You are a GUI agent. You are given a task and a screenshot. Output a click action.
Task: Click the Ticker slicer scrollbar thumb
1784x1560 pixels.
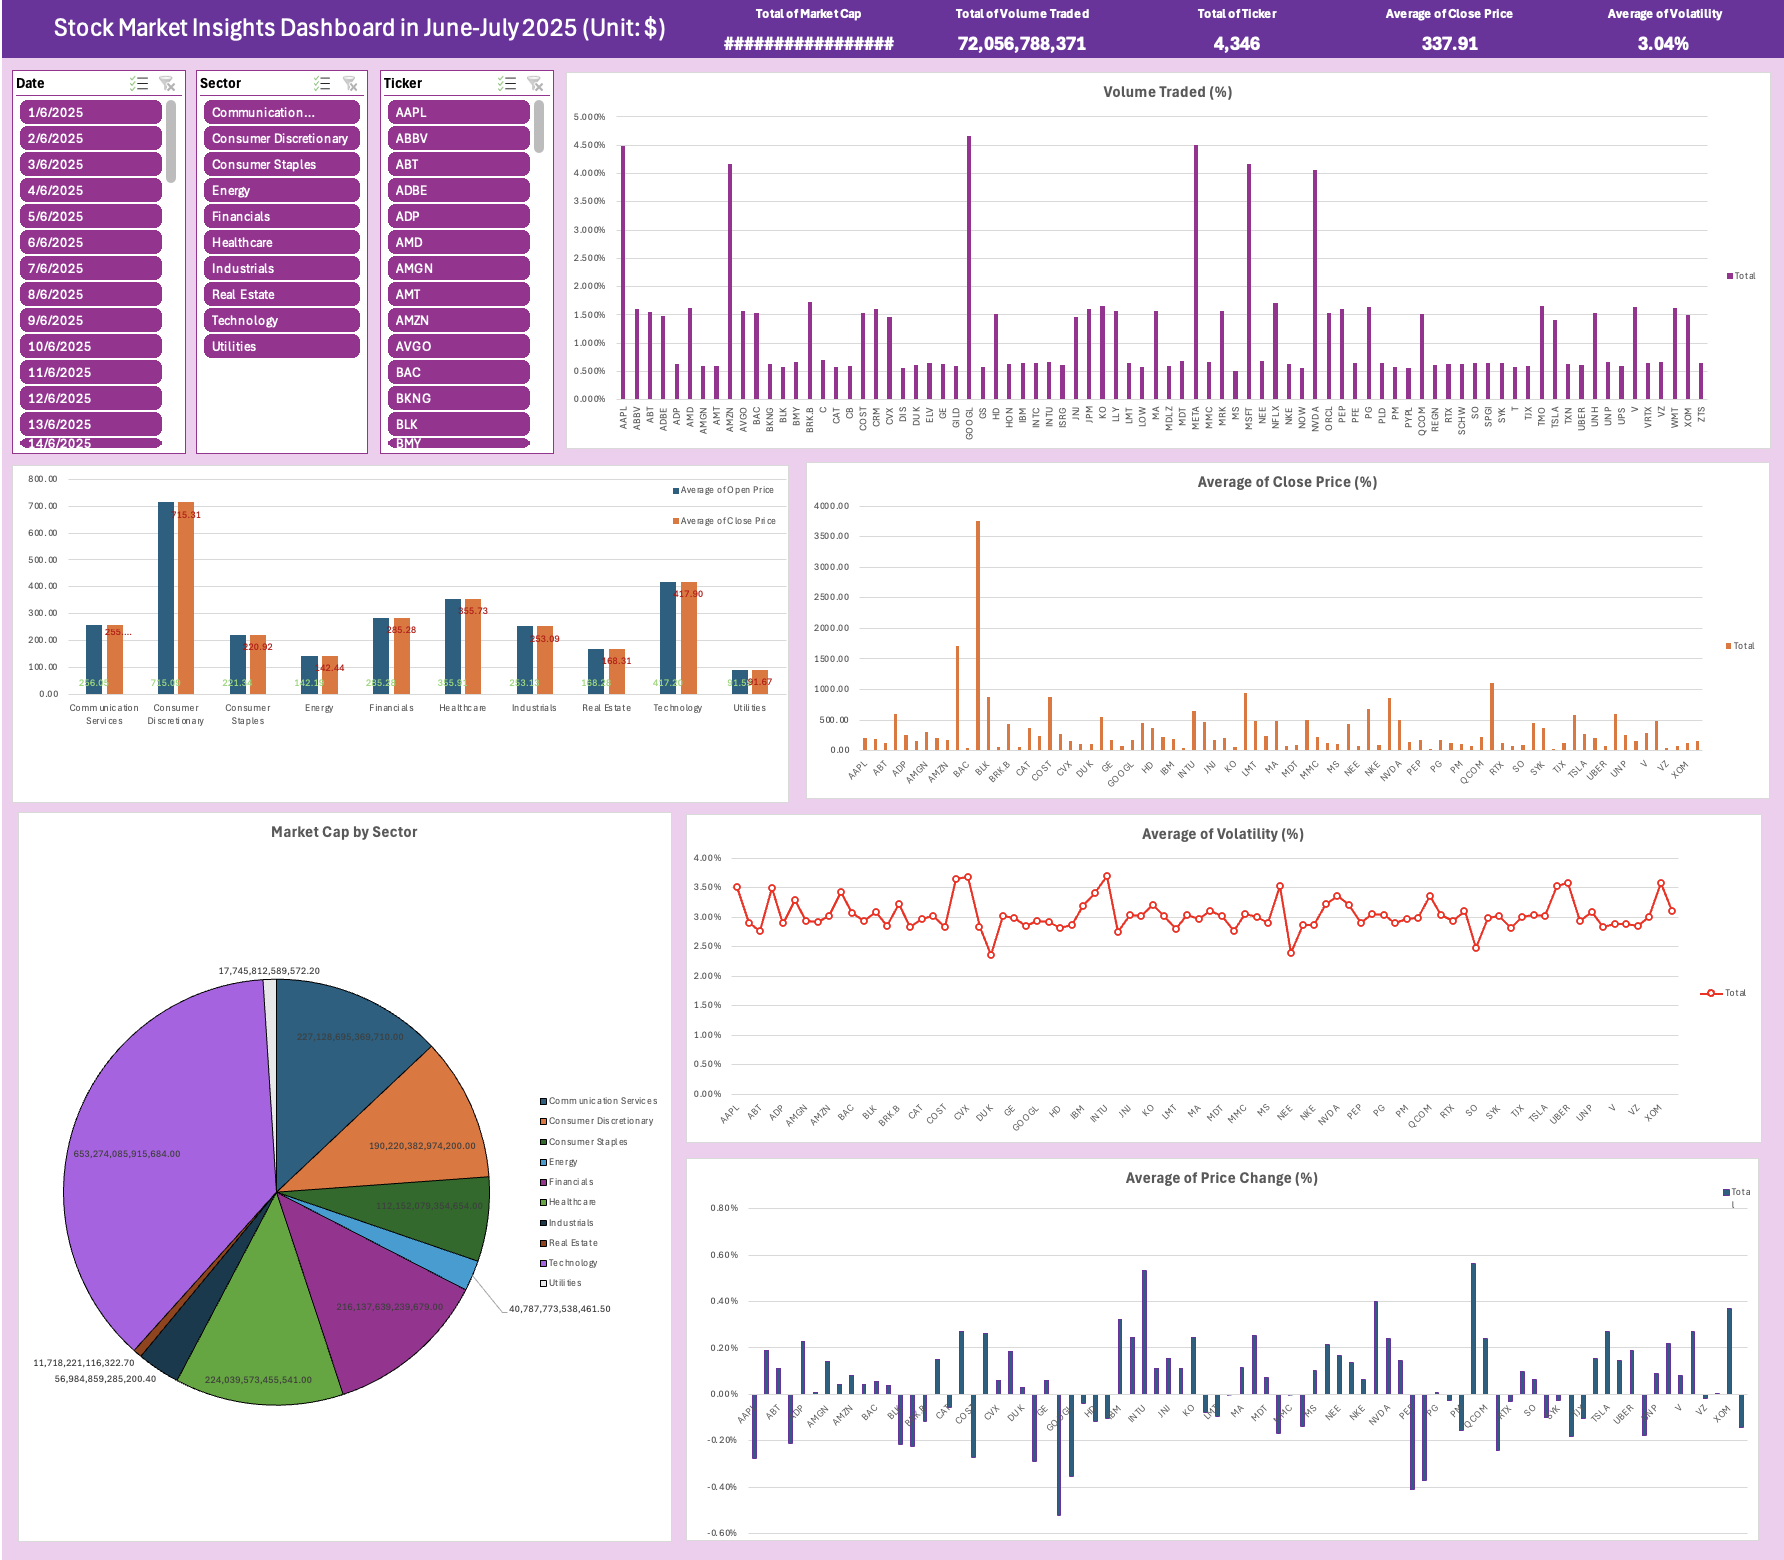coord(539,126)
